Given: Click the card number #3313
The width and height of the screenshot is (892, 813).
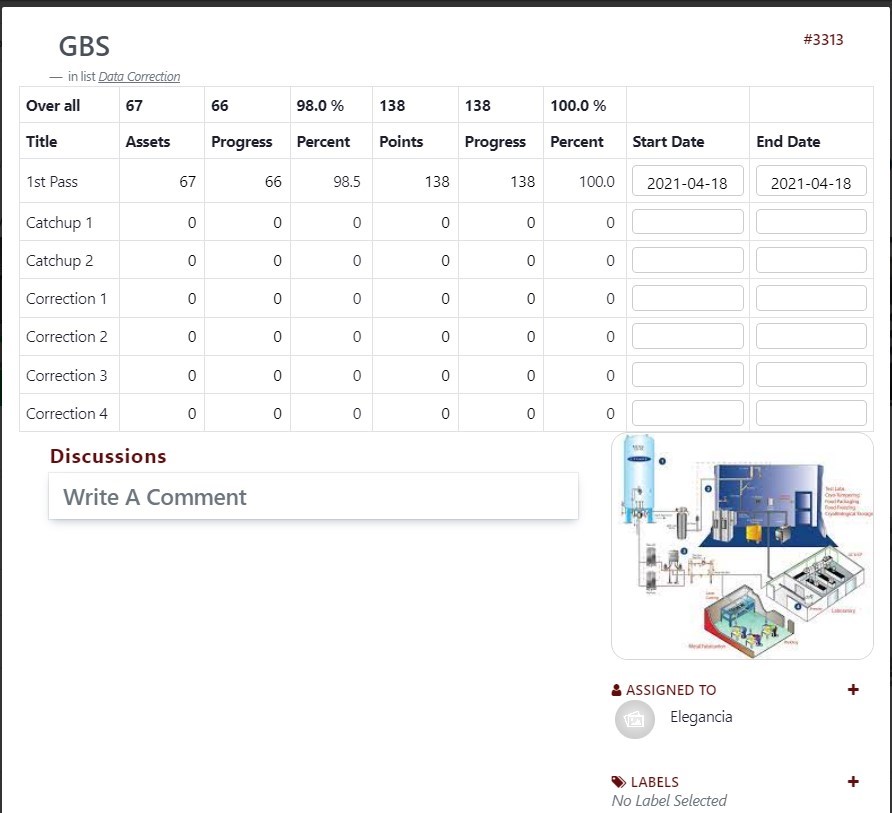Looking at the screenshot, I should click(823, 40).
